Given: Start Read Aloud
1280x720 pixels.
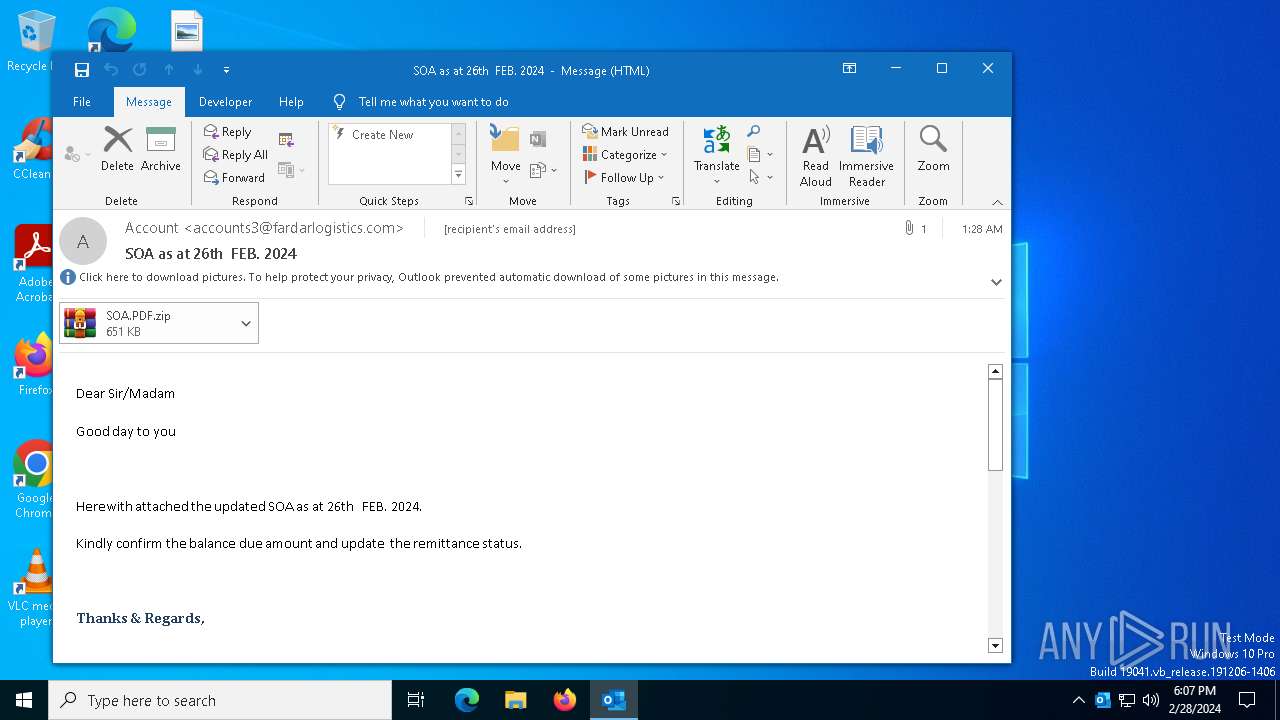Looking at the screenshot, I should click(816, 155).
